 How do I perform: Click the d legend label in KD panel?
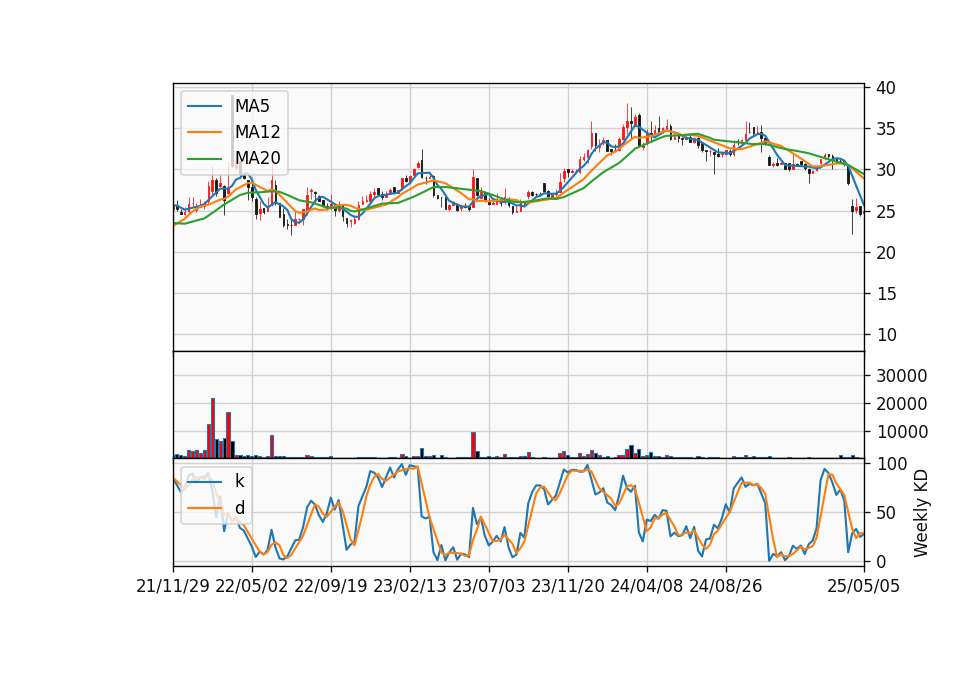(x=240, y=508)
